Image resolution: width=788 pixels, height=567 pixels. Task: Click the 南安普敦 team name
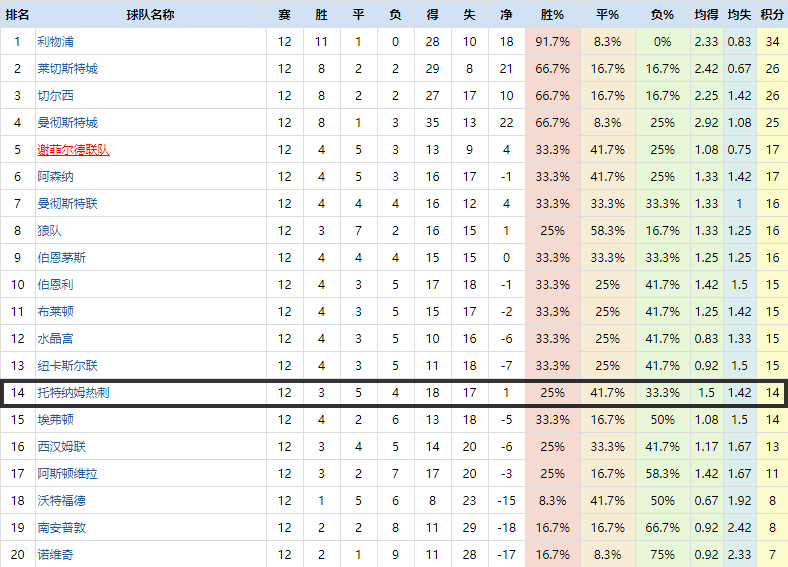(61, 527)
